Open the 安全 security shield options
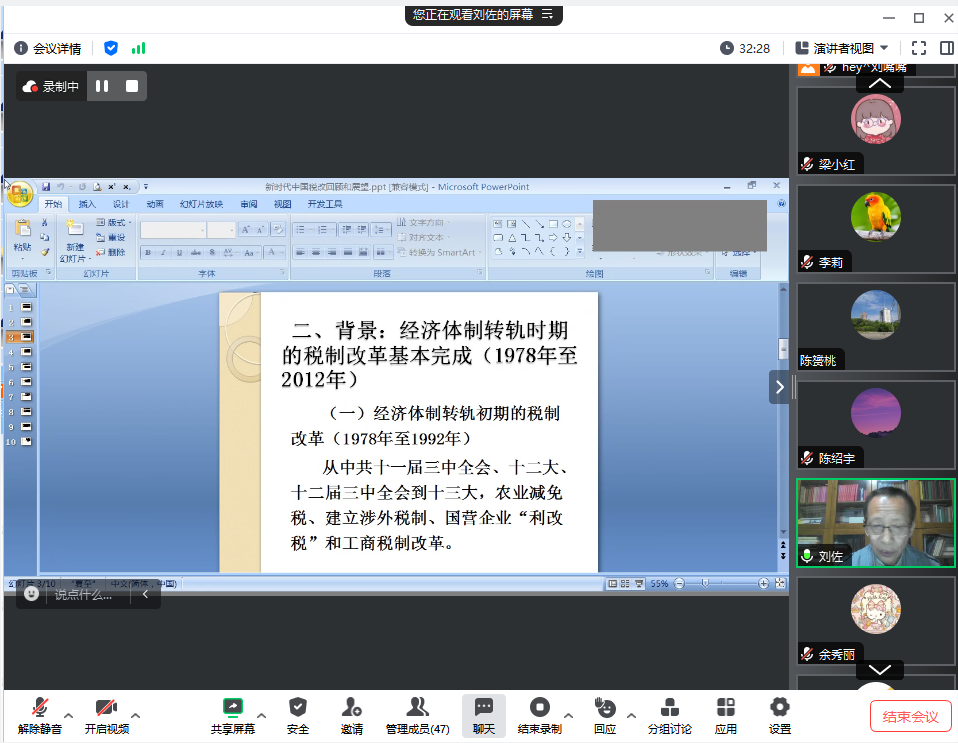The image size is (958, 743). (x=297, y=715)
